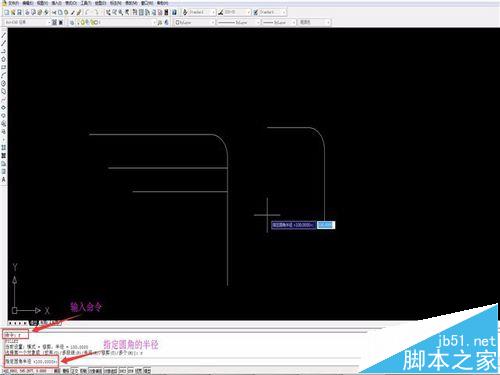Click the Dimension Style icon

point(220,12)
